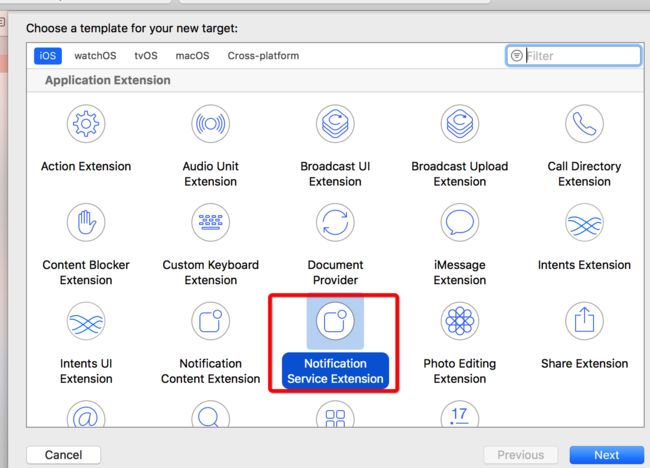Select the Broadcast Upload Extension icon
The width and height of the screenshot is (650, 468).
click(x=460, y=124)
